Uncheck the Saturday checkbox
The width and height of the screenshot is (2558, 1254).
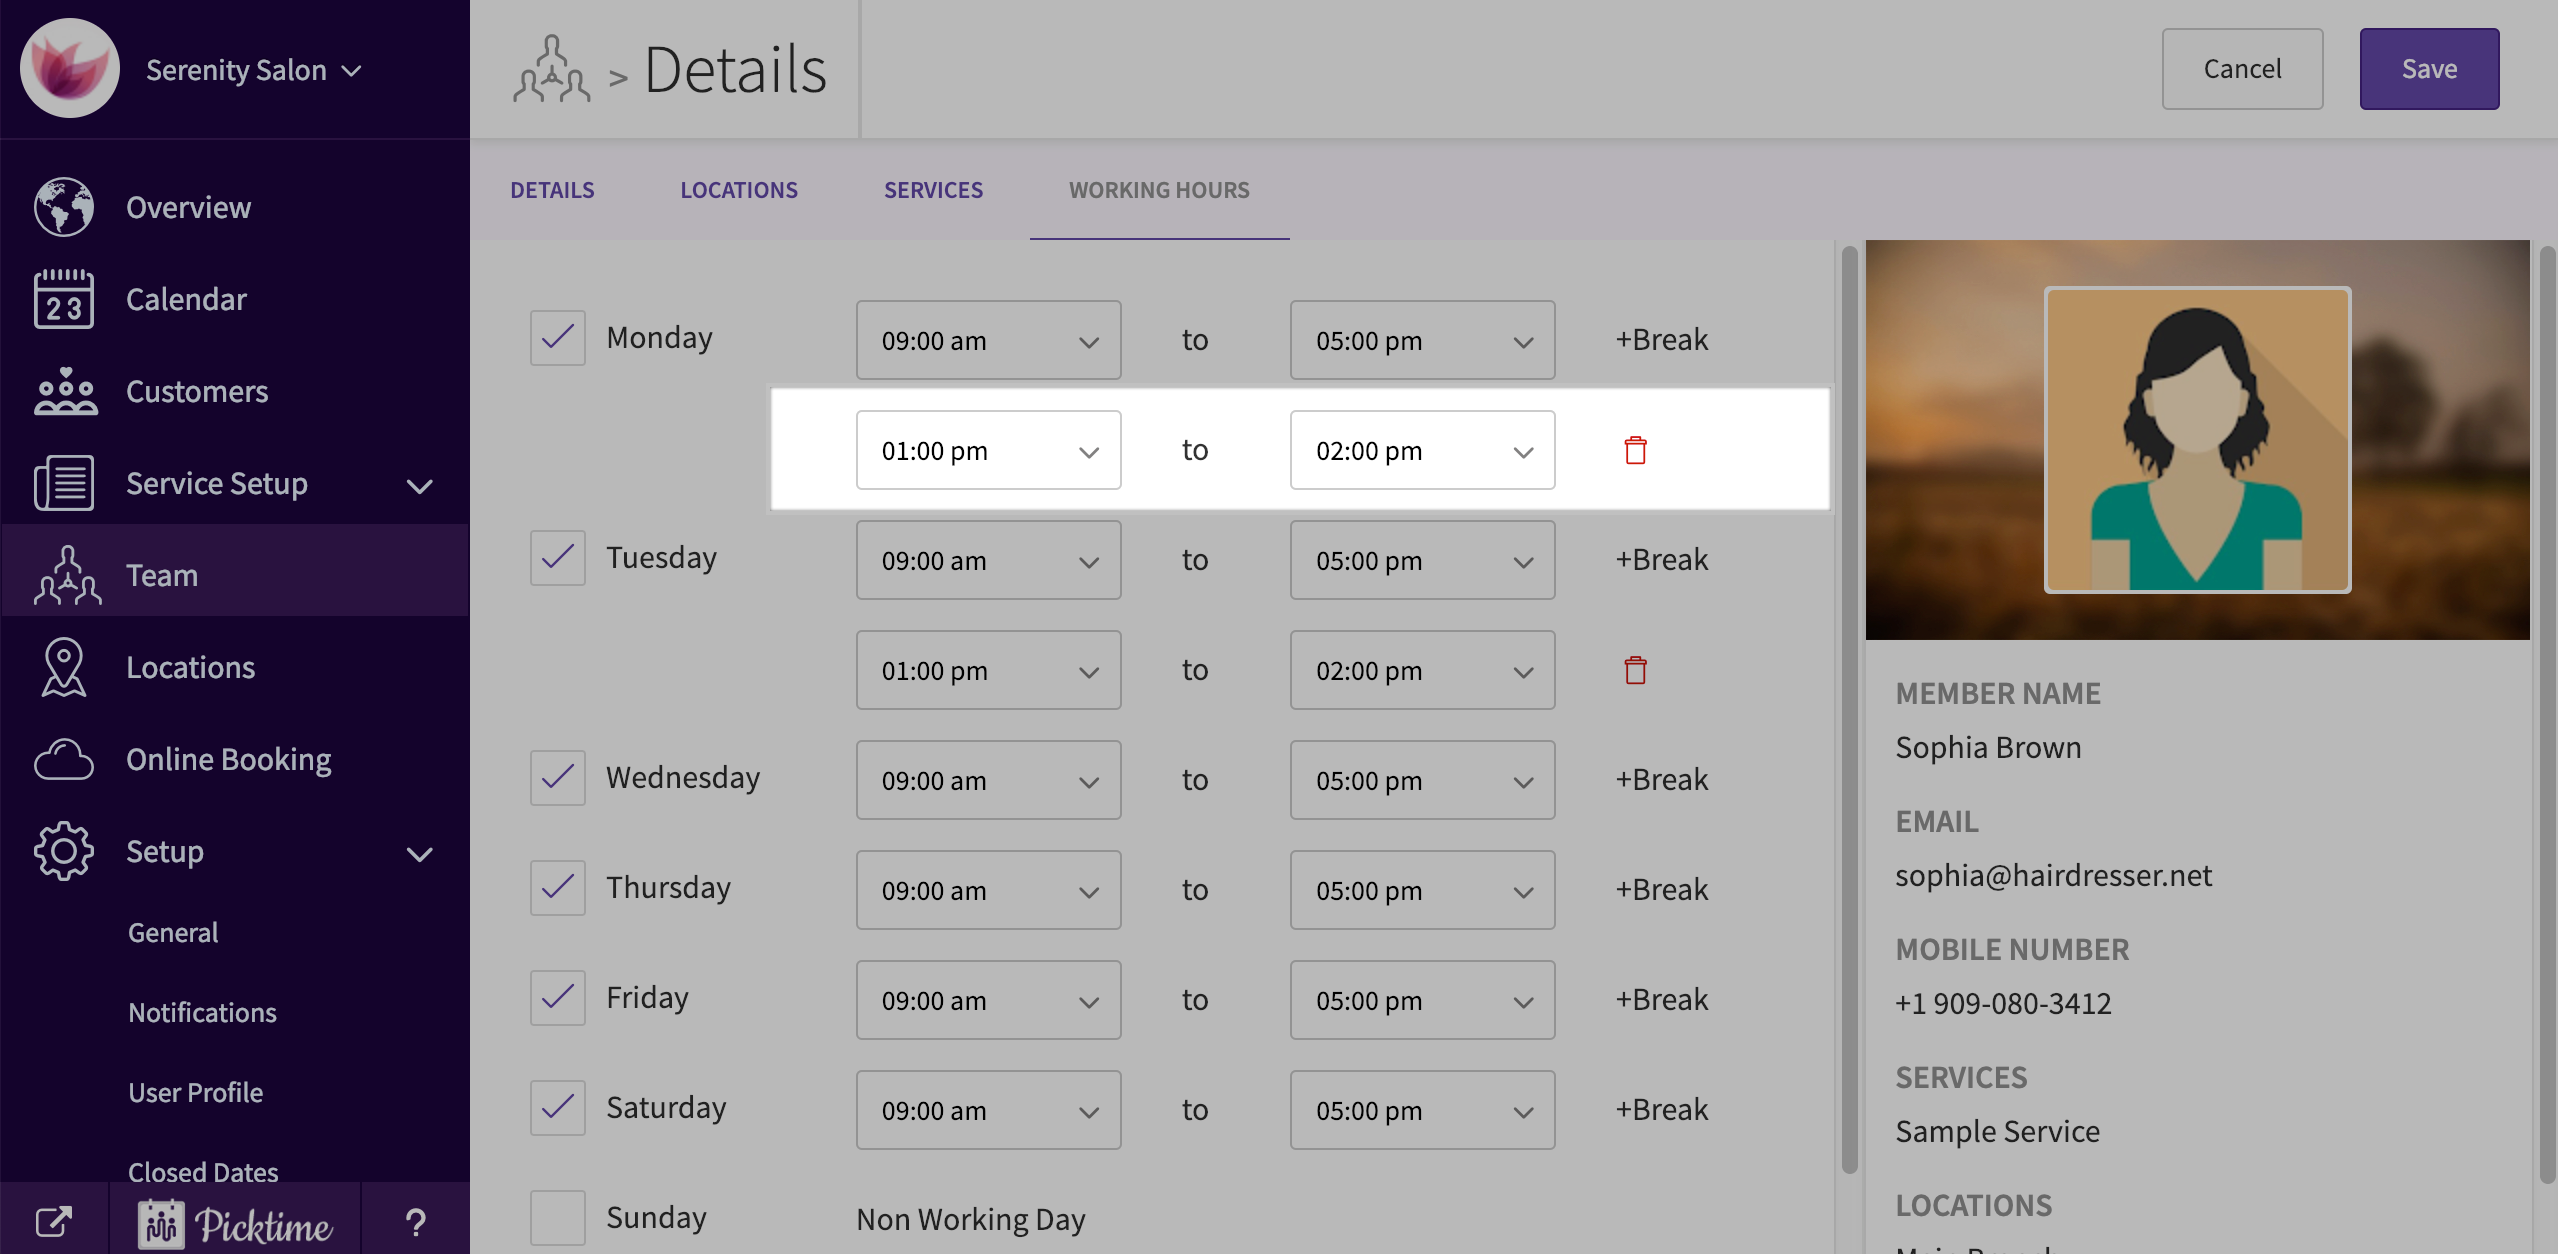[557, 1107]
